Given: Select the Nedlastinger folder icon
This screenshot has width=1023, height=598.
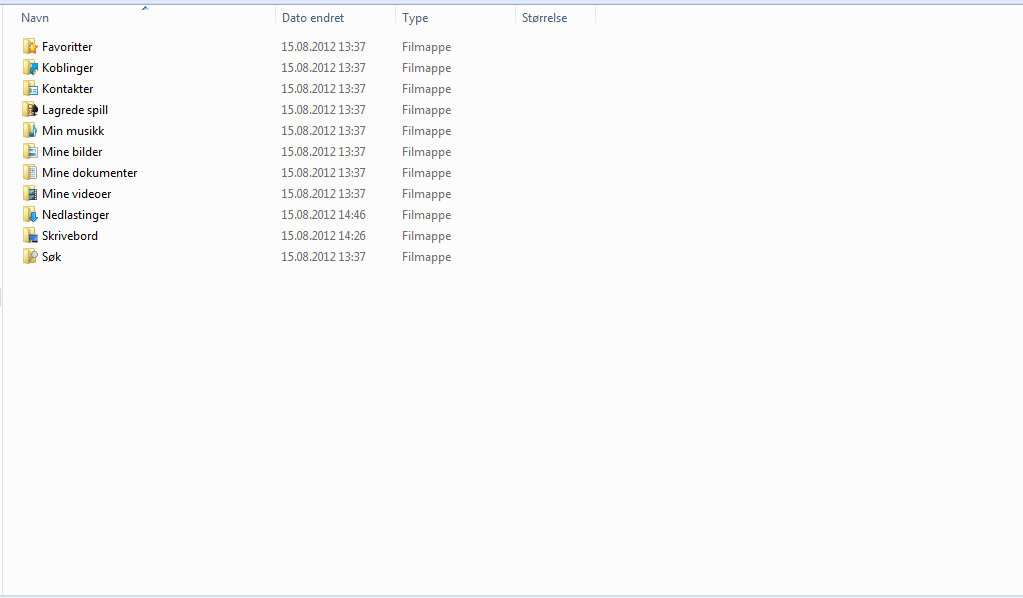Looking at the screenshot, I should click(x=30, y=215).
